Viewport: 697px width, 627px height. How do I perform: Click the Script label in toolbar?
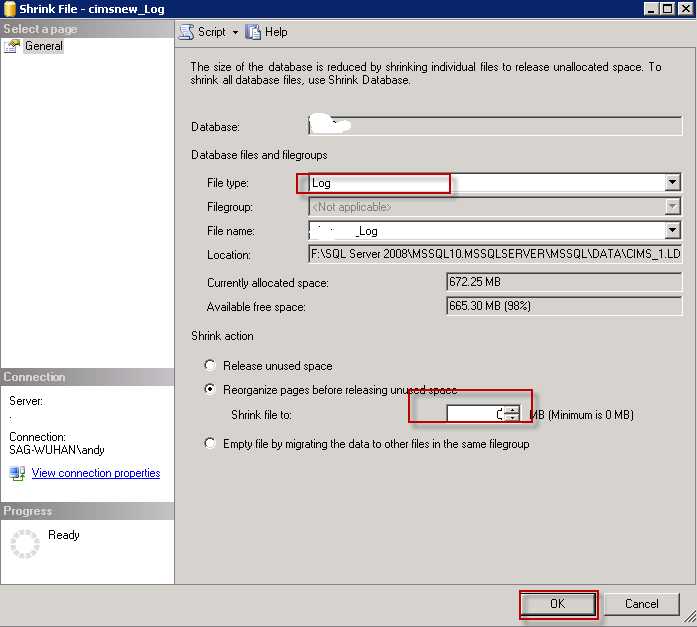click(x=212, y=32)
